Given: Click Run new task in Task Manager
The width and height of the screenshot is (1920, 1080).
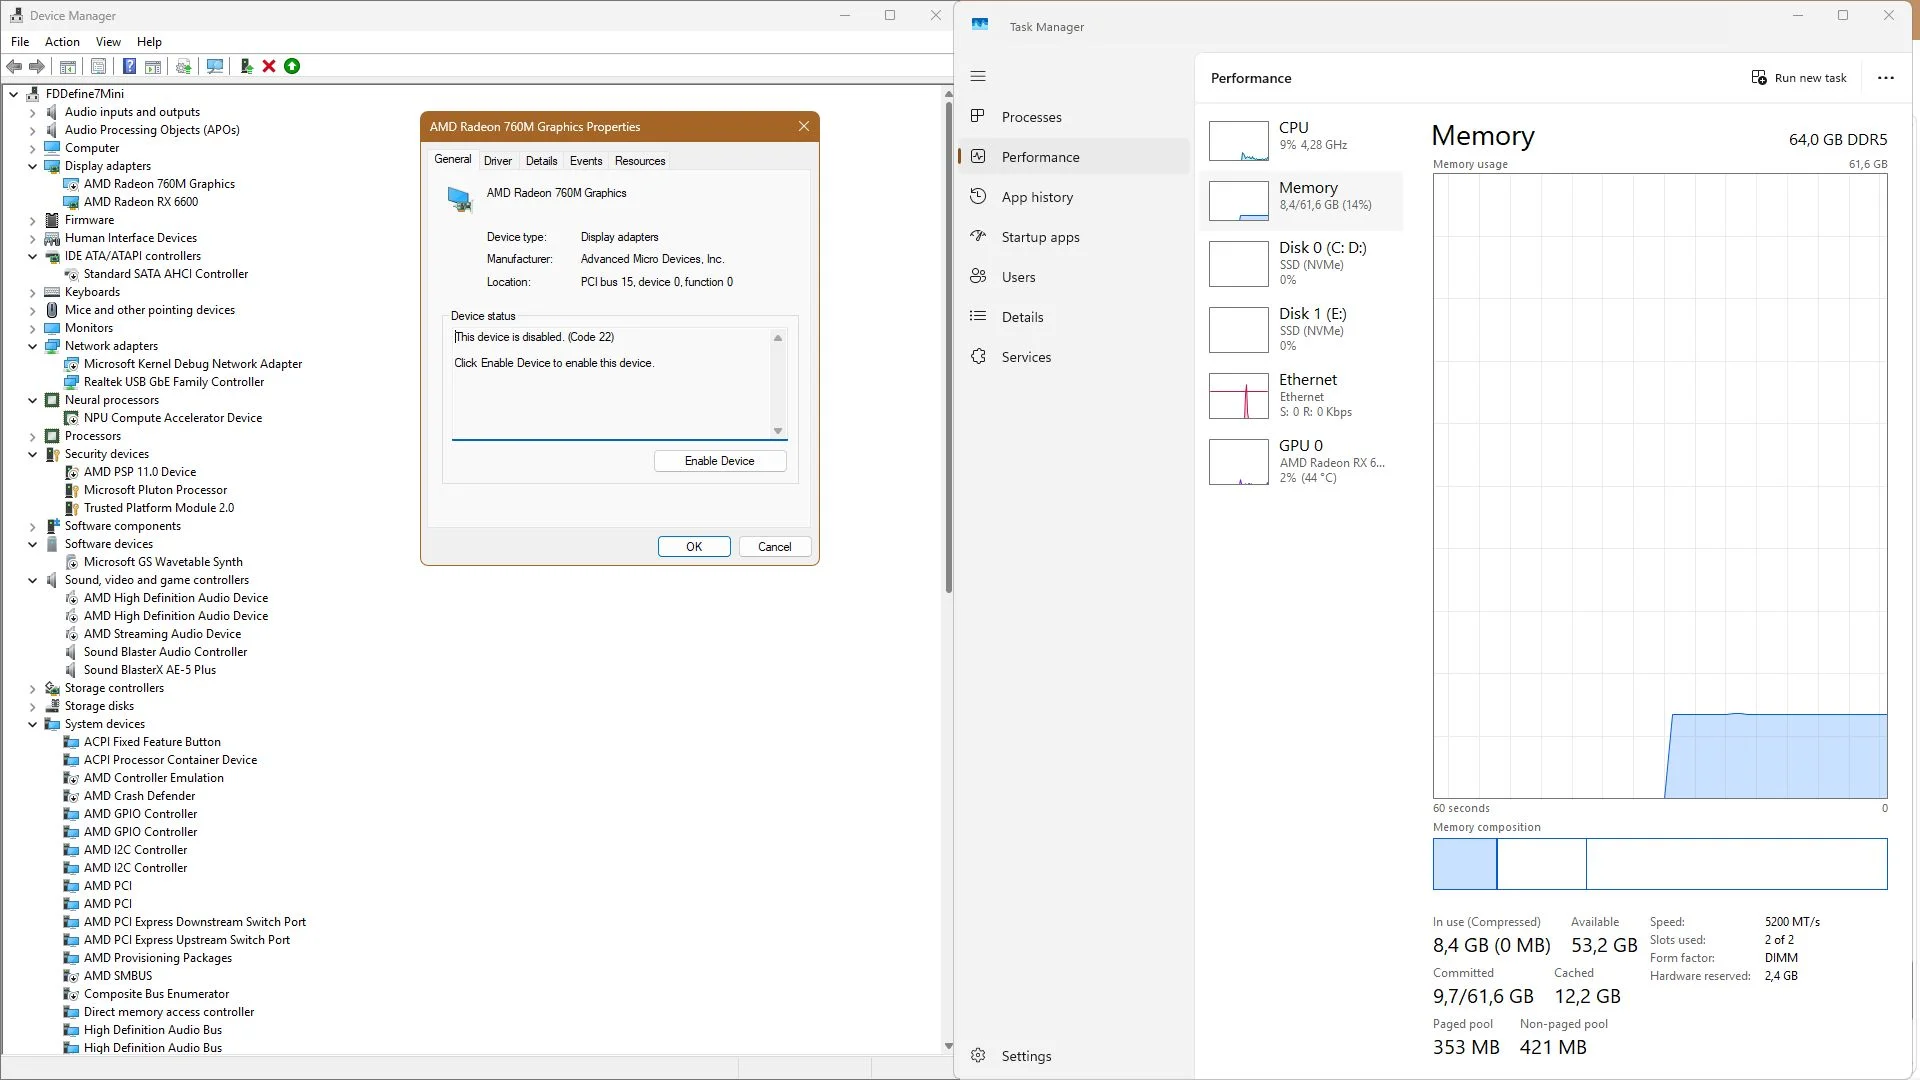Looking at the screenshot, I should coord(1799,78).
